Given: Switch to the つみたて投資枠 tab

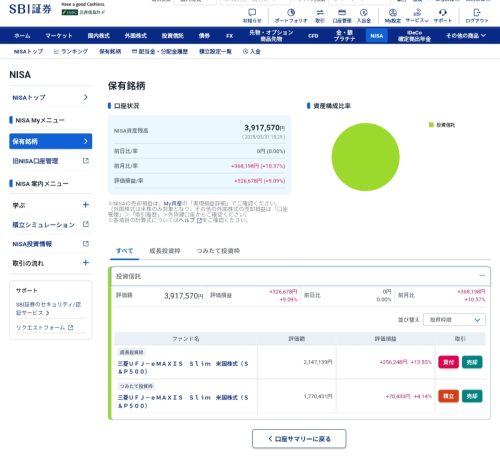Looking at the screenshot, I should 218,251.
